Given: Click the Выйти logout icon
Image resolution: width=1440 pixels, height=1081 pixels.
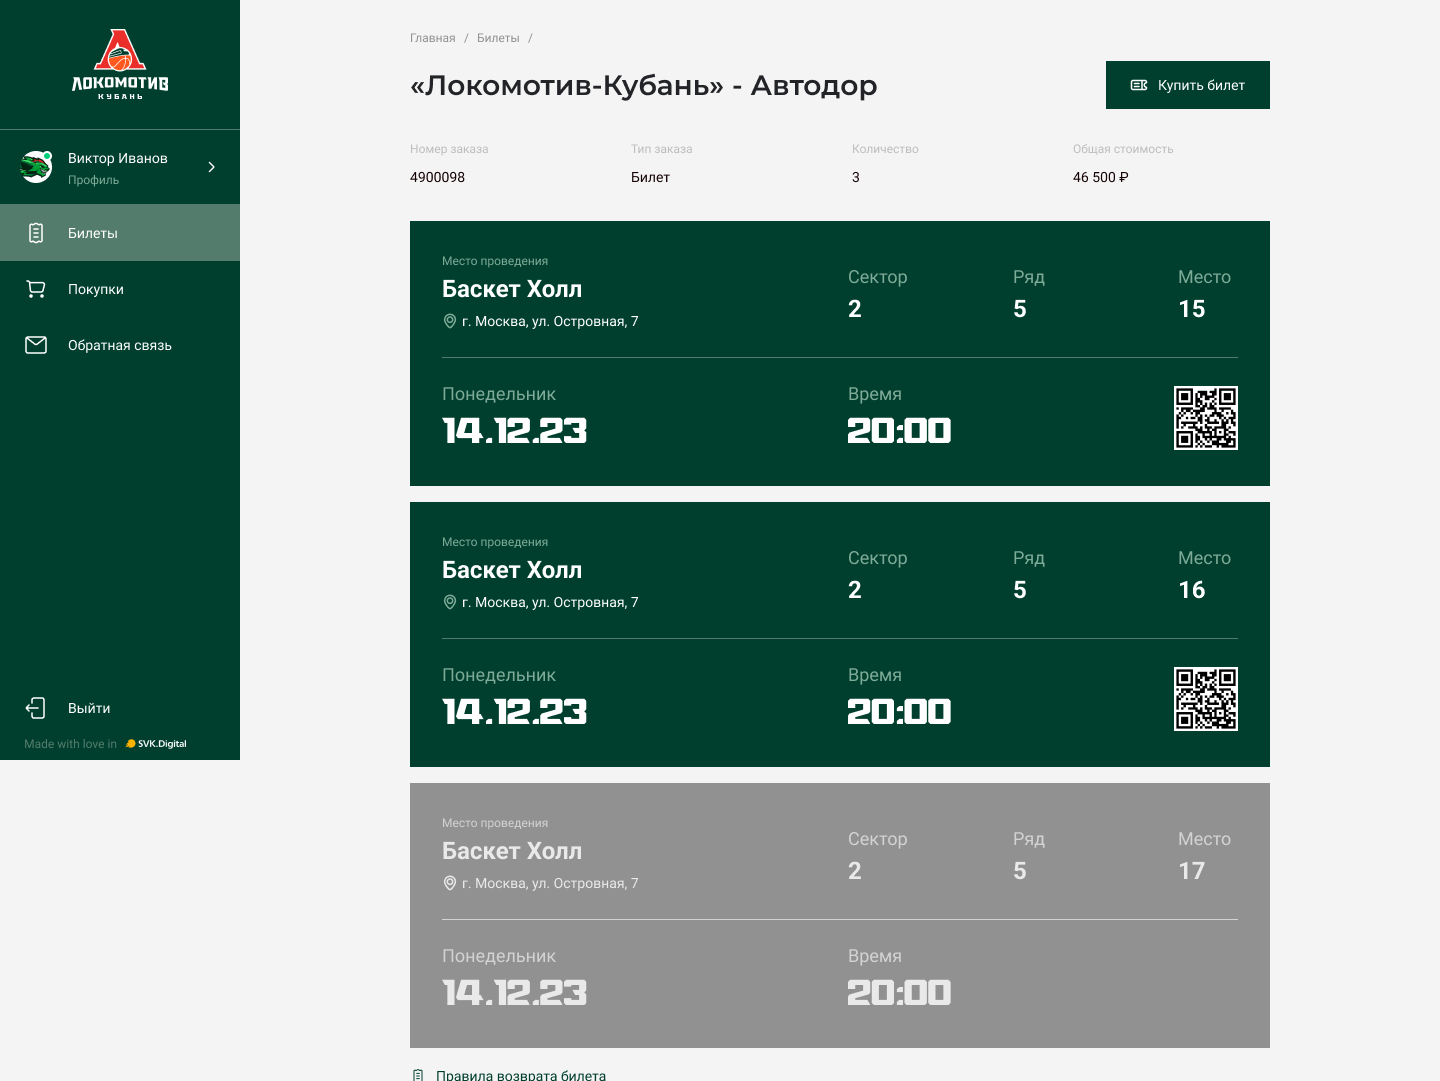Looking at the screenshot, I should (36, 708).
